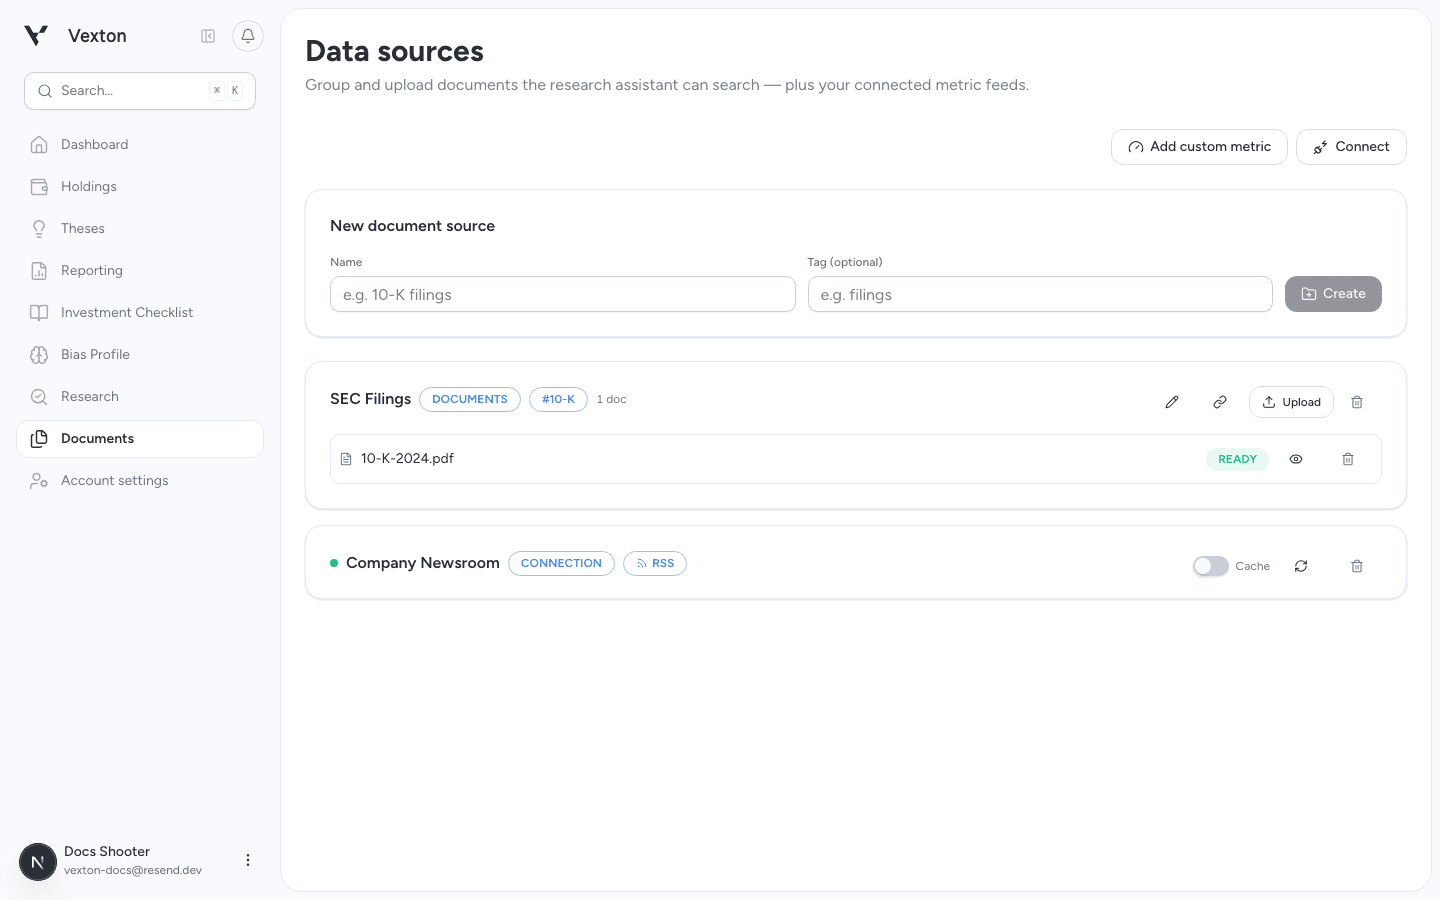Go to Holdings
1440x900 pixels.
(140, 187)
